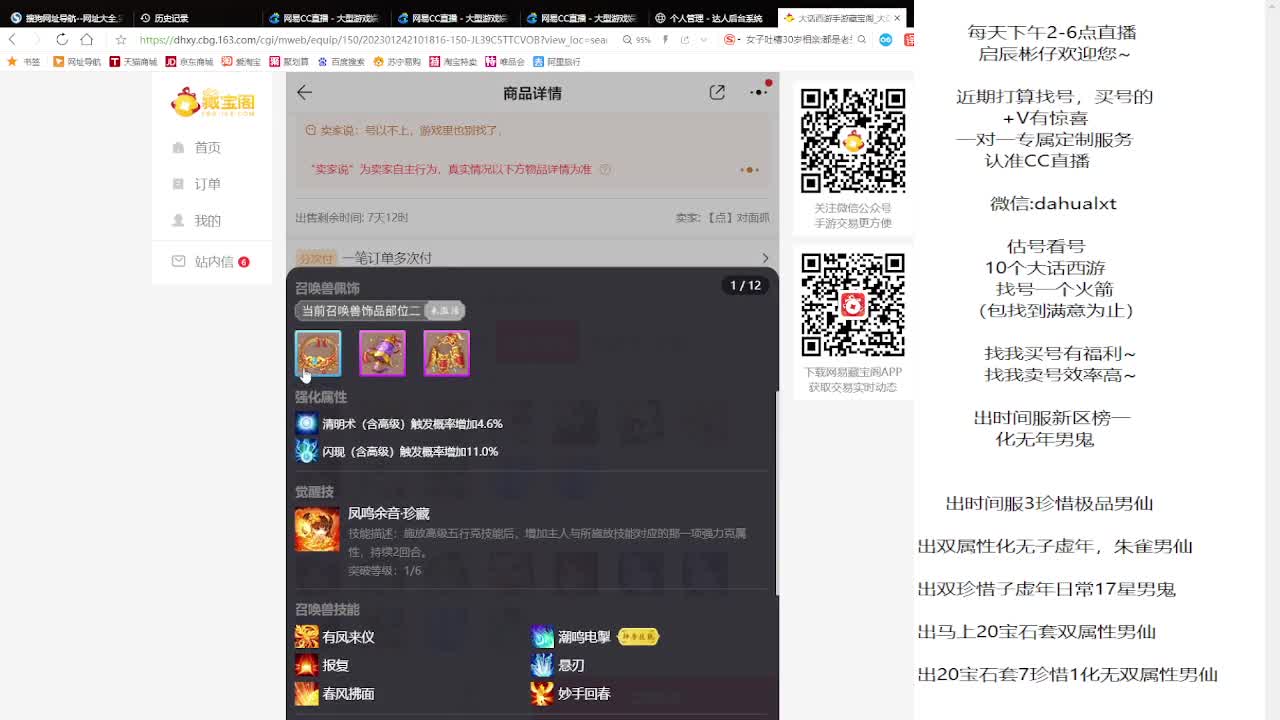Click the 当前召唤兽饰品部位二 label
The image size is (1280, 720).
tap(361, 311)
